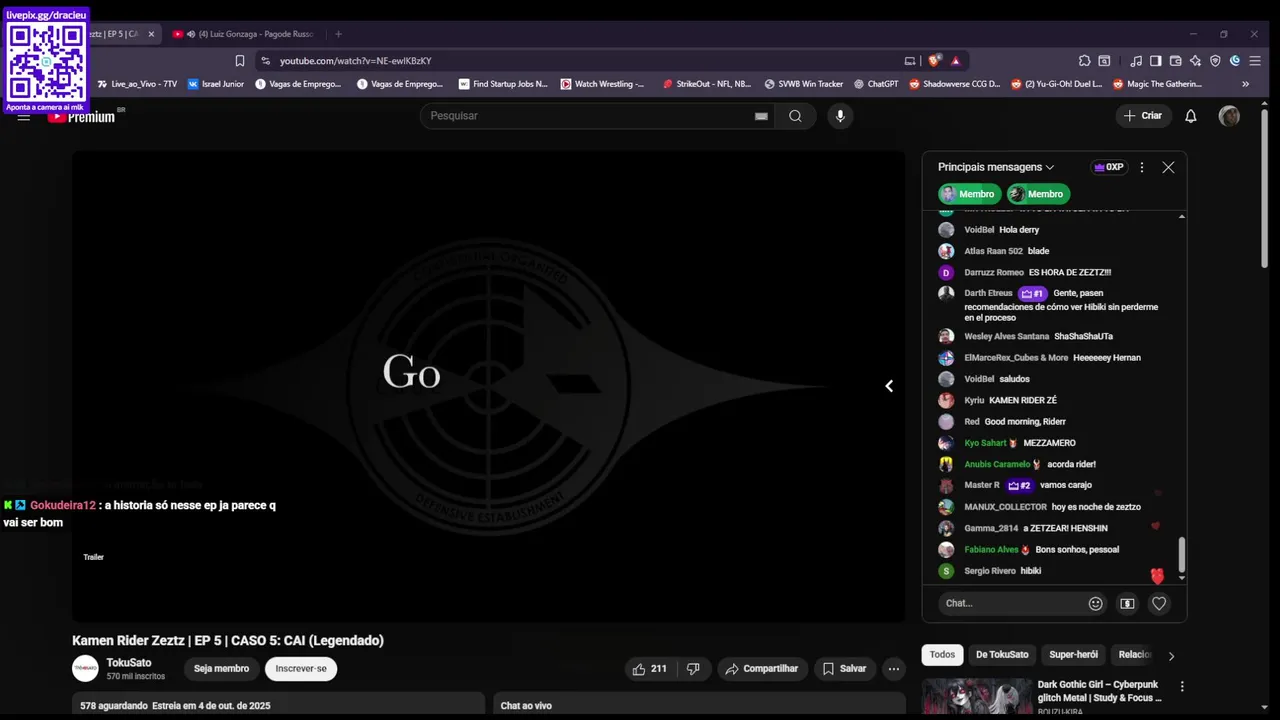Select the Super-herói filter chip

[1073, 655]
